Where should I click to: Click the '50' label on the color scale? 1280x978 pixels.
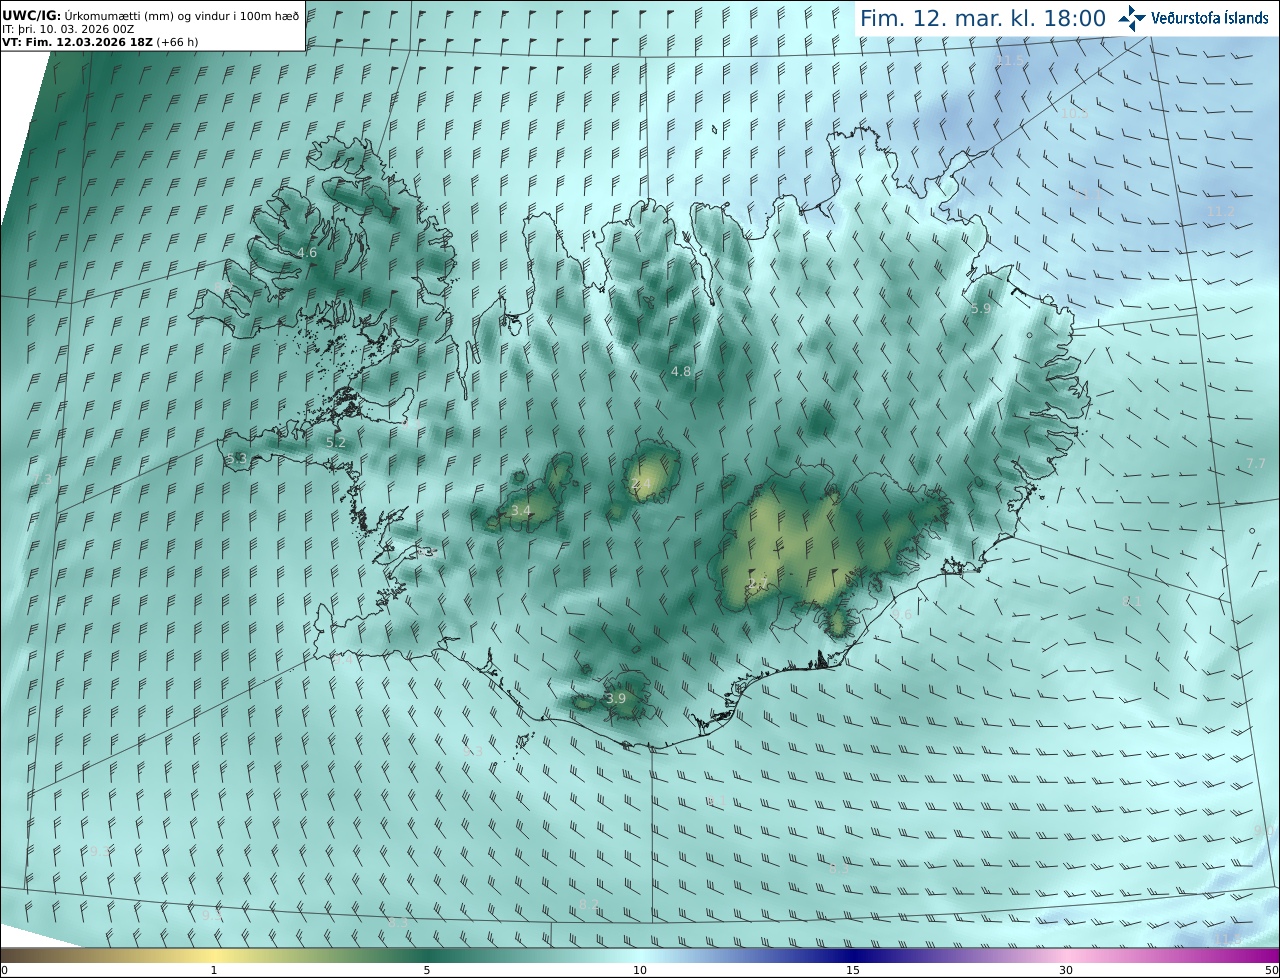pos(1271,970)
